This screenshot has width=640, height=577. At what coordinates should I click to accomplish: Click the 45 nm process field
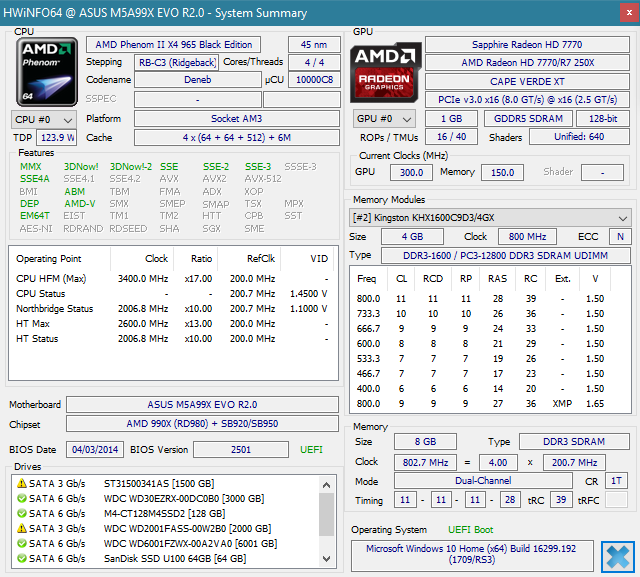point(314,44)
